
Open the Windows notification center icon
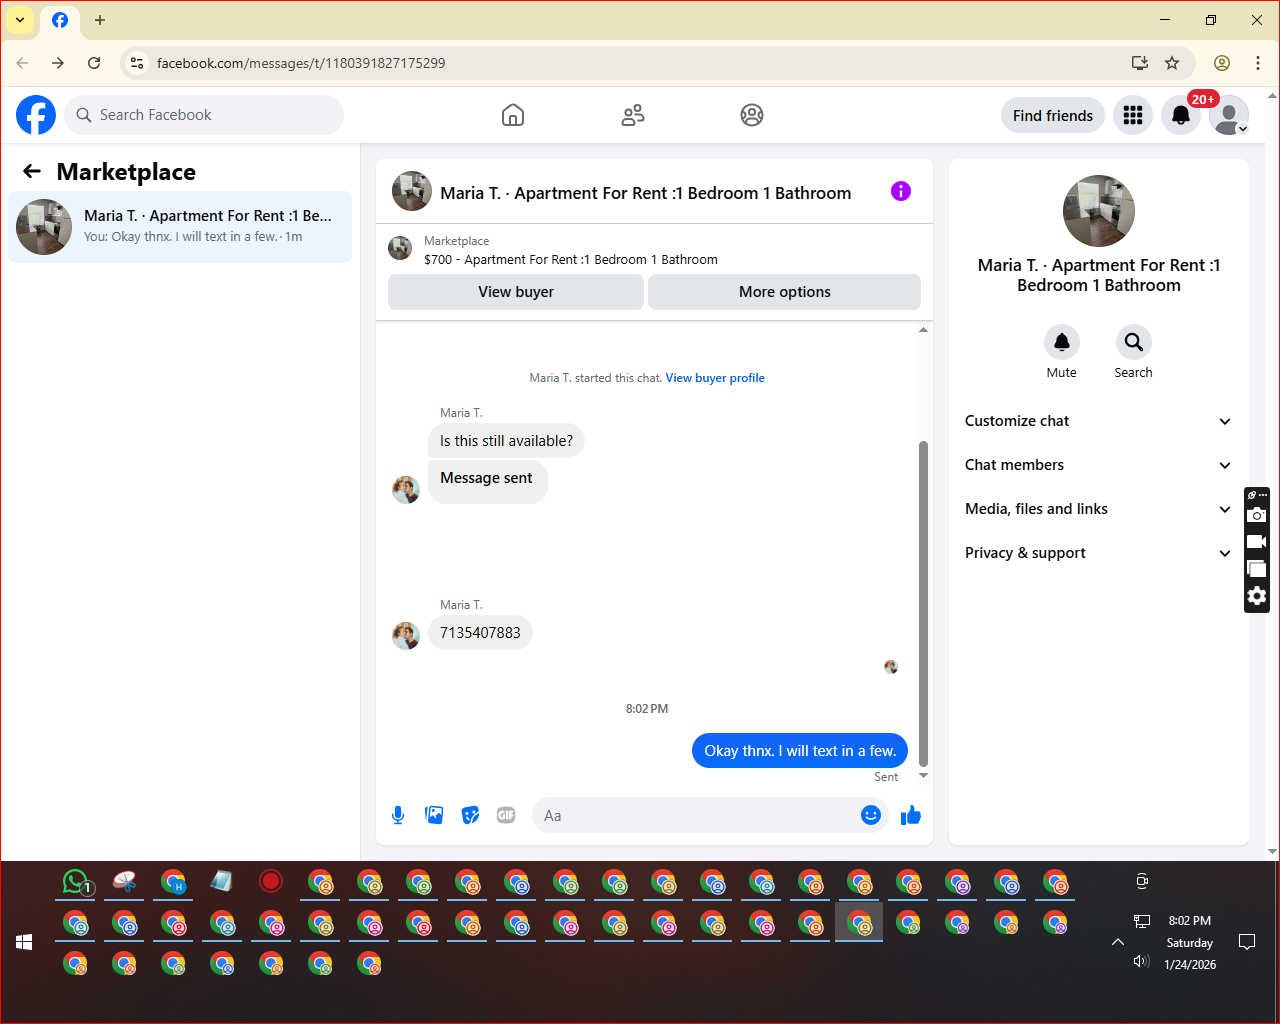tap(1247, 942)
